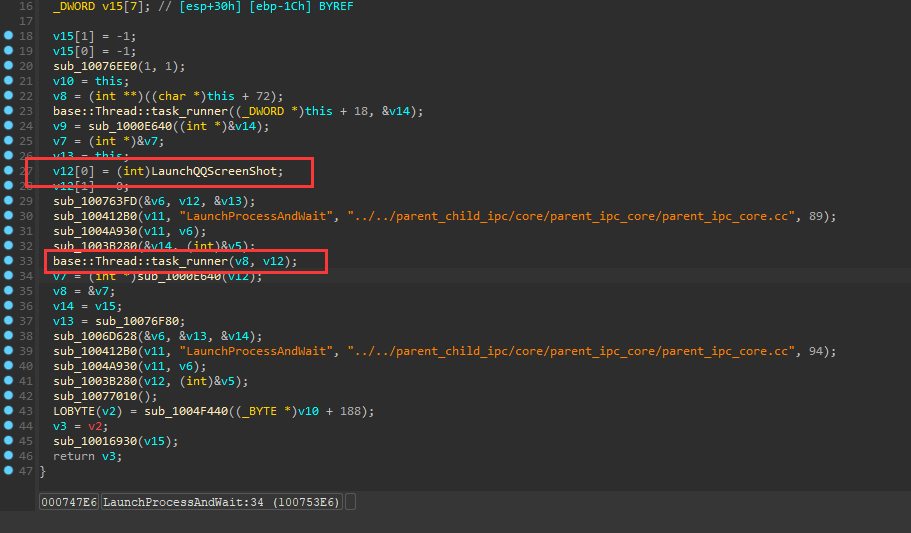This screenshot has width=911, height=533.
Task: Click sub_1003B280 on line 41
Action: [95, 381]
